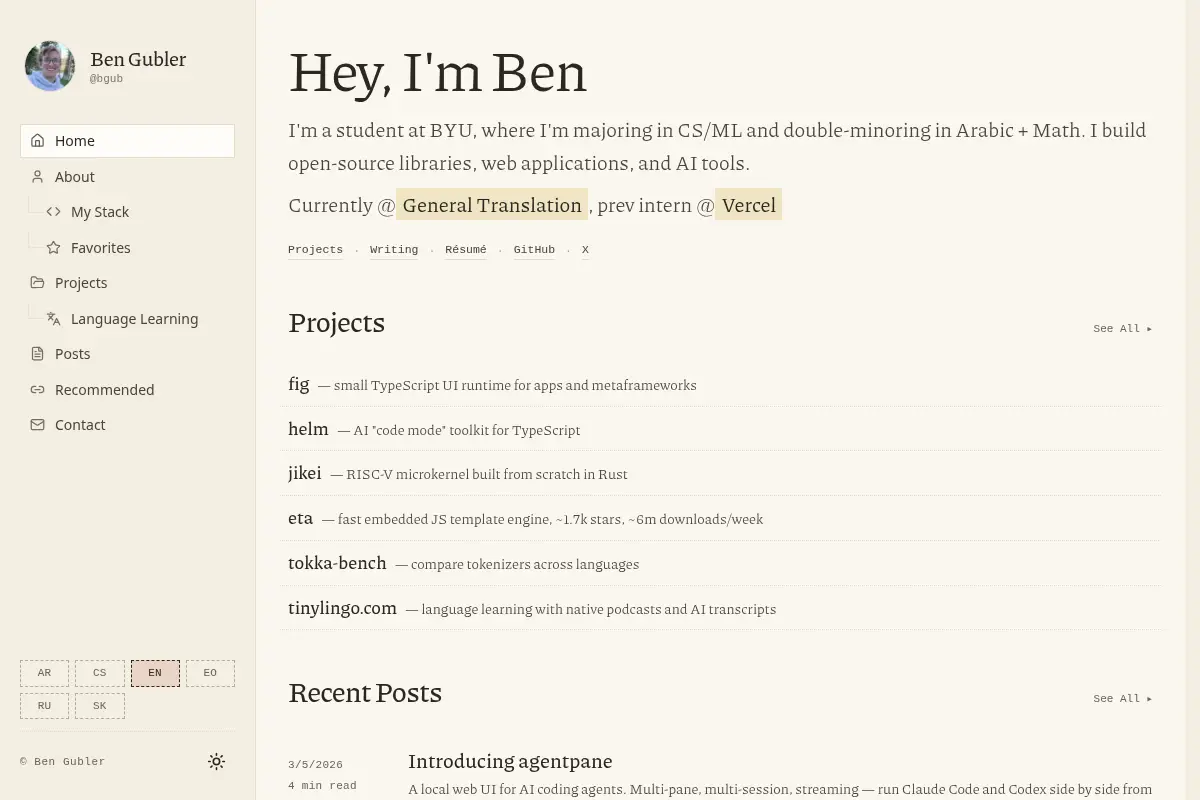
Task: Switch language to AR
Action: click(44, 673)
